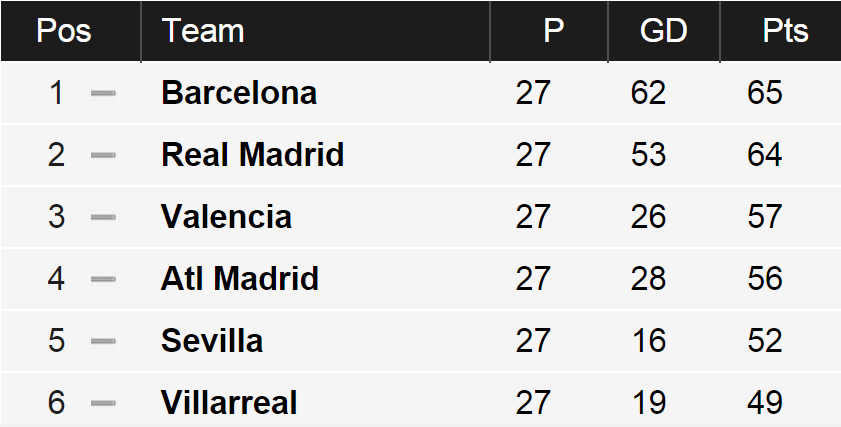Click the no-movement dash icon beside Barcelona
841x427 pixels.
click(x=103, y=93)
